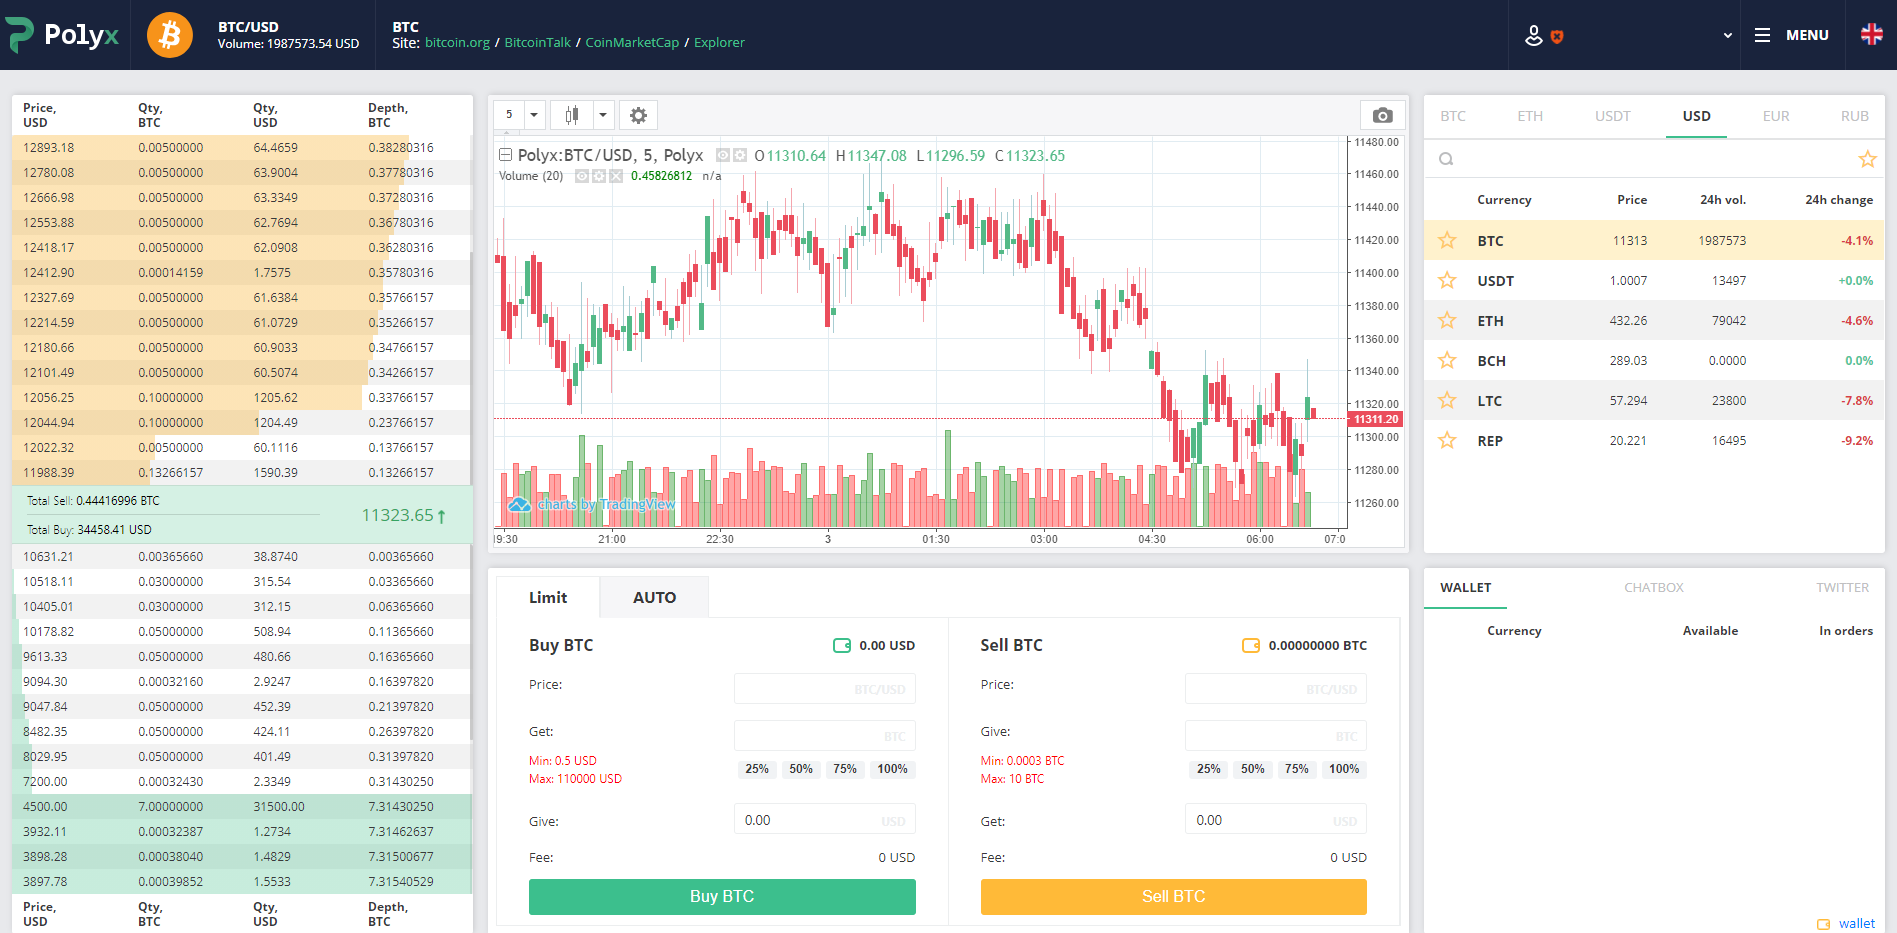The height and width of the screenshot is (933, 1897).
Task: Select the Limit order tab
Action: coord(548,597)
